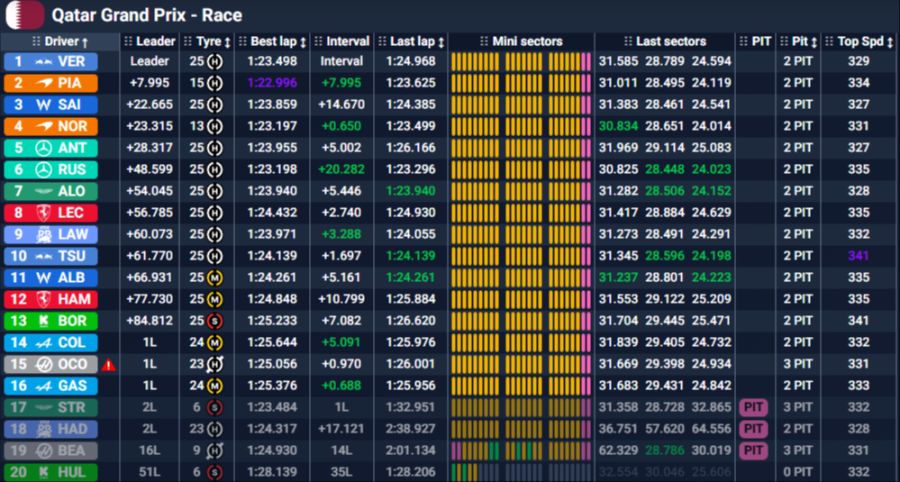Viewport: 900px width, 482px height.
Task: Select the TSU driver badge
Action: (x=51, y=256)
